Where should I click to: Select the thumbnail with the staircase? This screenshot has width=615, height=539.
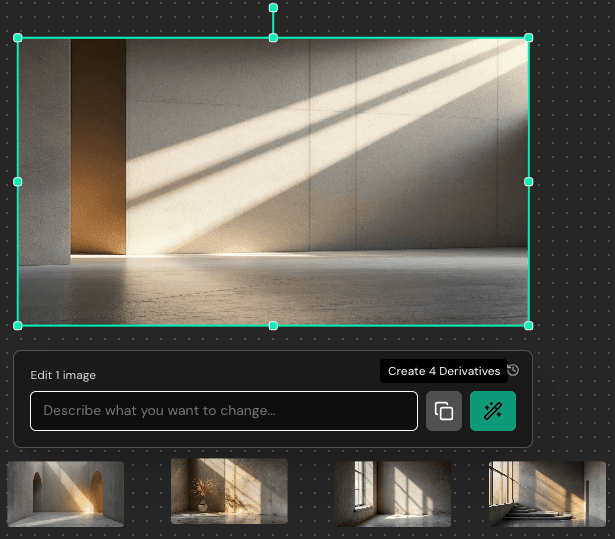point(547,493)
